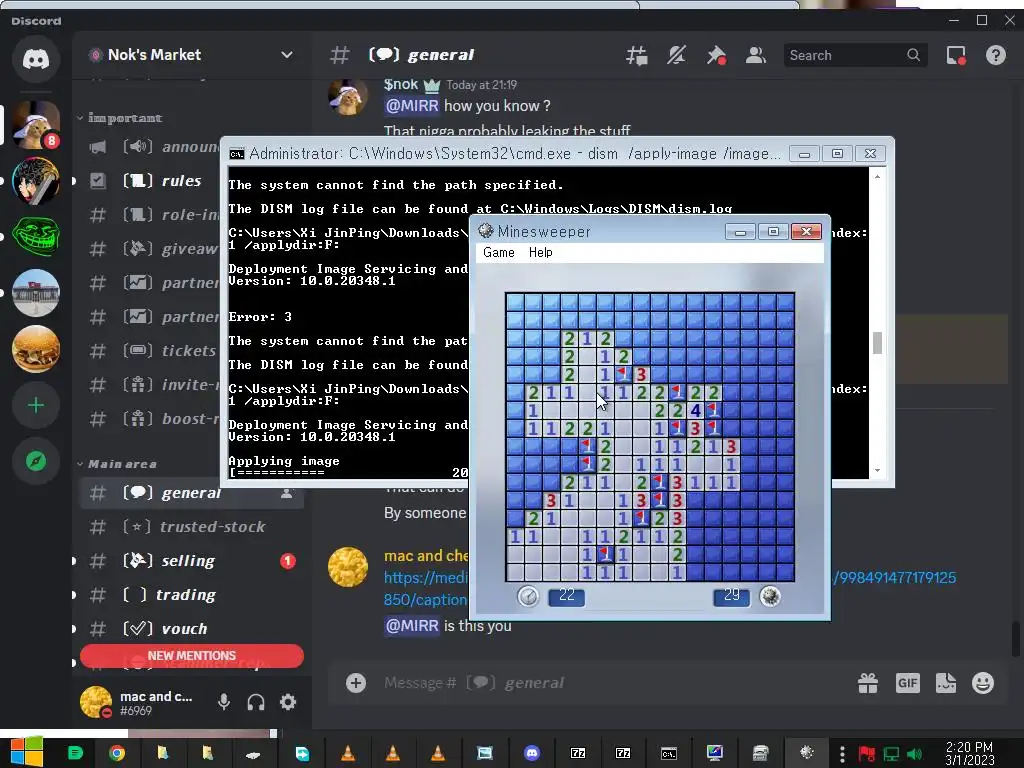Viewport: 1024px width, 768px height.
Task: Click Add a Server plus icon
Action: (36, 406)
